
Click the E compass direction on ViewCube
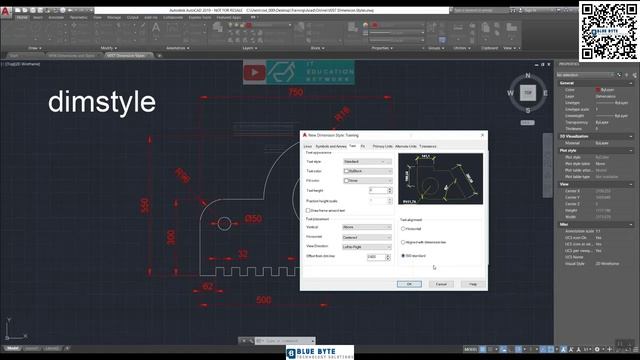pos(545,93)
